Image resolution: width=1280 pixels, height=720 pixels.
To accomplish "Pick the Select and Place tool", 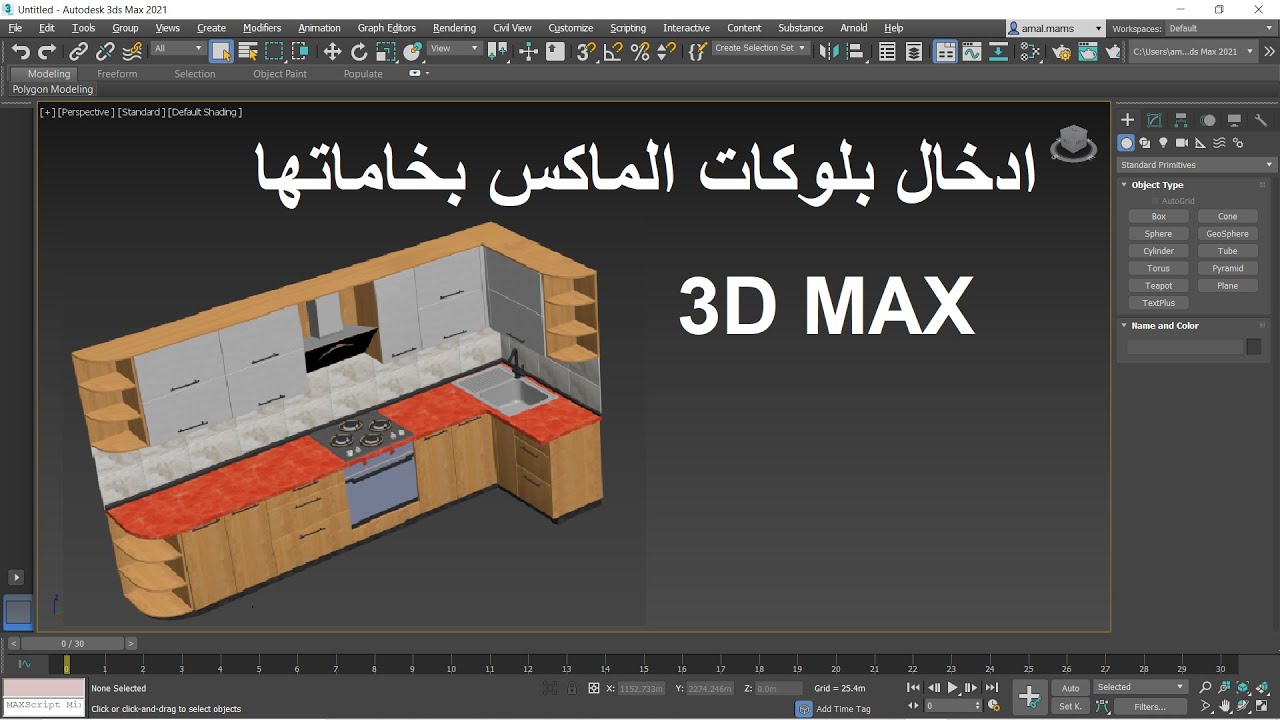I will tap(412, 52).
